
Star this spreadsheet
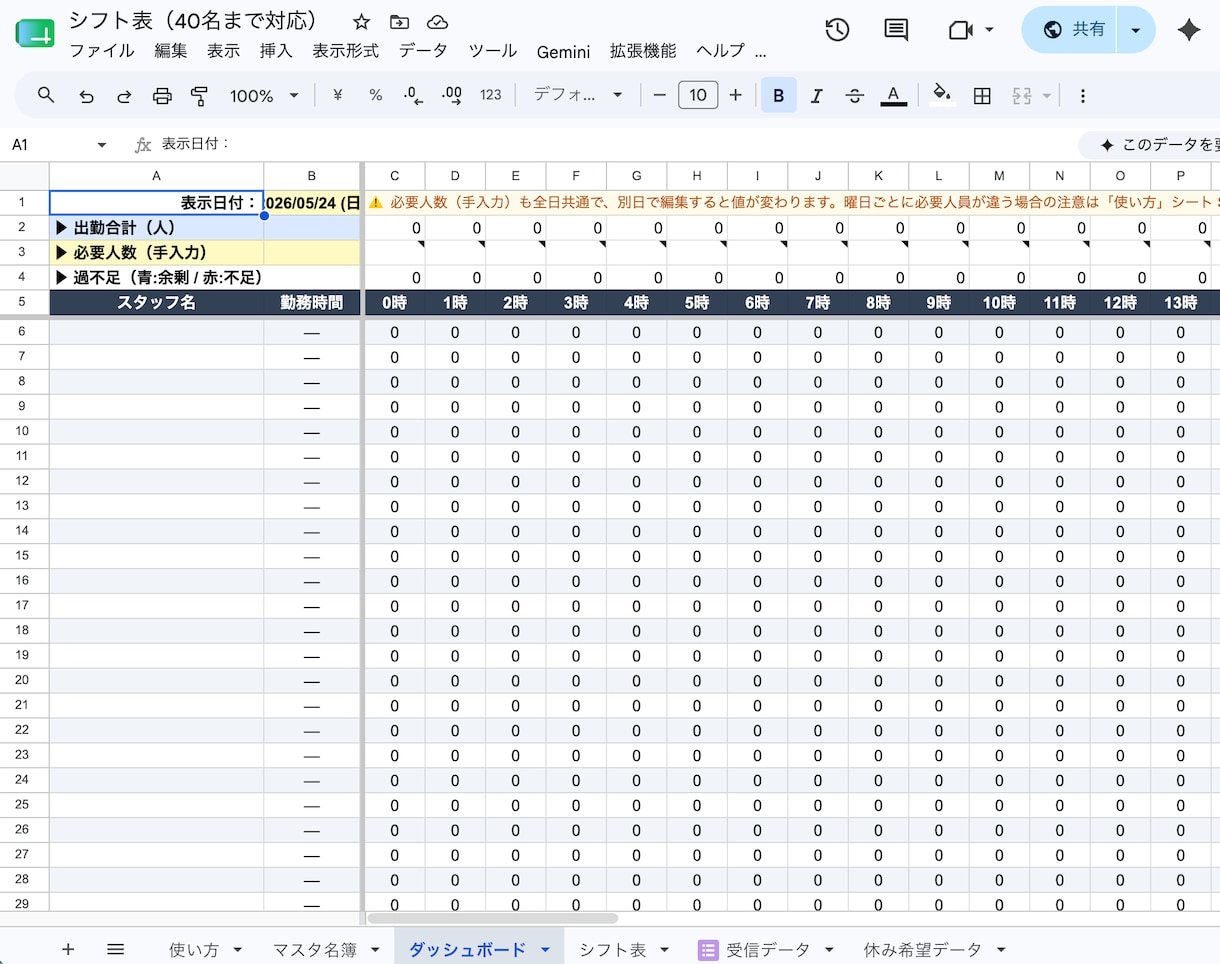click(362, 22)
